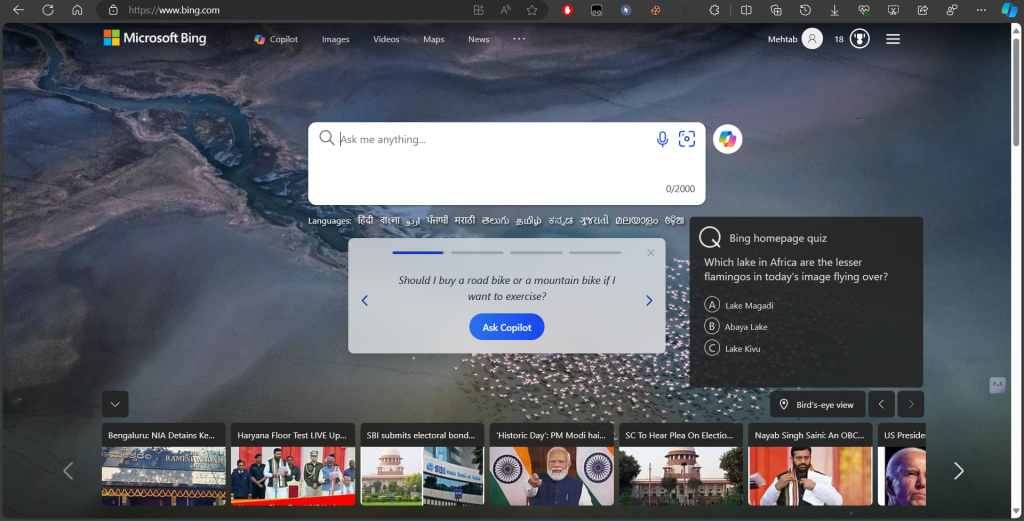Click the Copilot icon beside search box

pos(727,139)
